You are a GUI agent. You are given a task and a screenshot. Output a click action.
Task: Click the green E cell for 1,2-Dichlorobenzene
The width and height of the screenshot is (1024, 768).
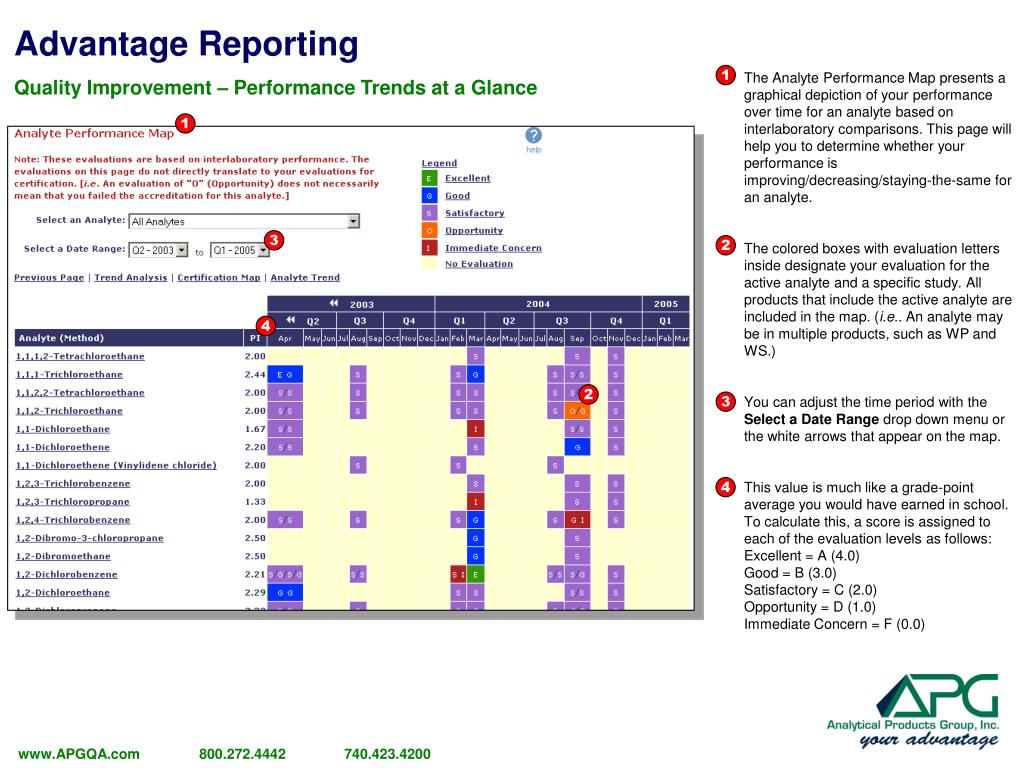pos(475,575)
